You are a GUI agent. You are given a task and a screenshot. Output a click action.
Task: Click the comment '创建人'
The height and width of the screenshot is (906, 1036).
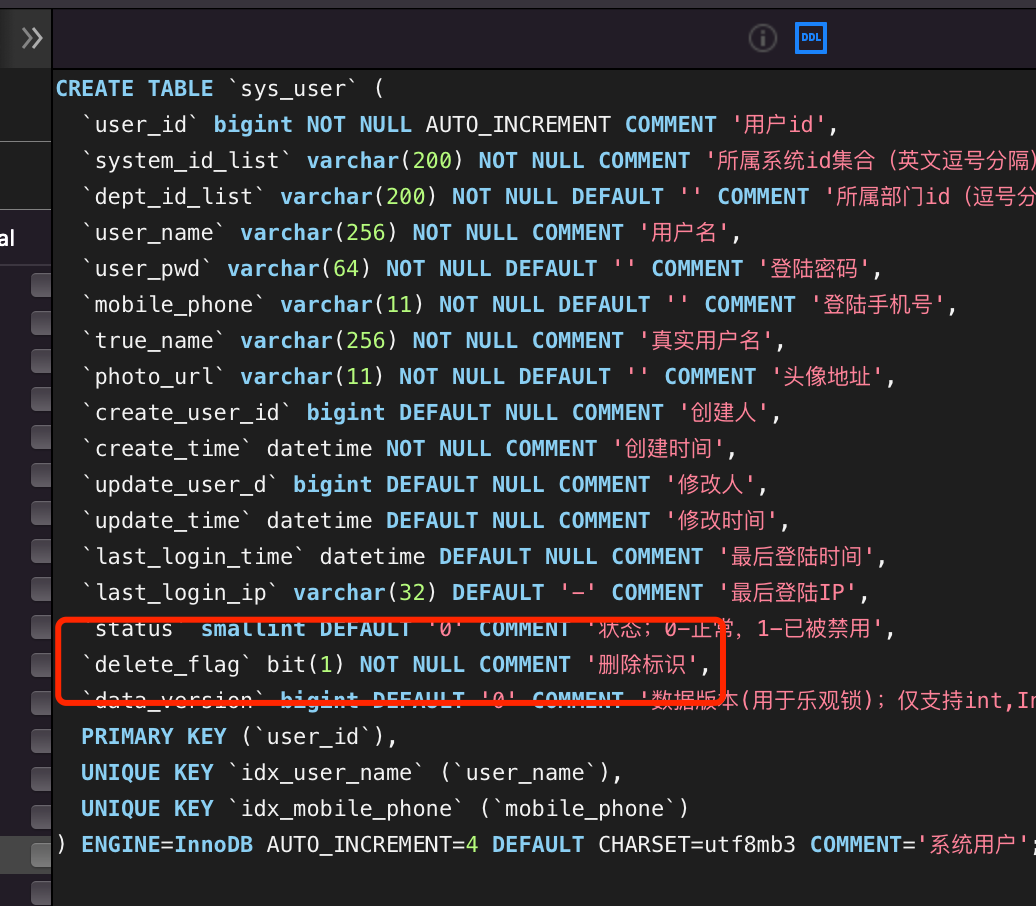[723, 412]
